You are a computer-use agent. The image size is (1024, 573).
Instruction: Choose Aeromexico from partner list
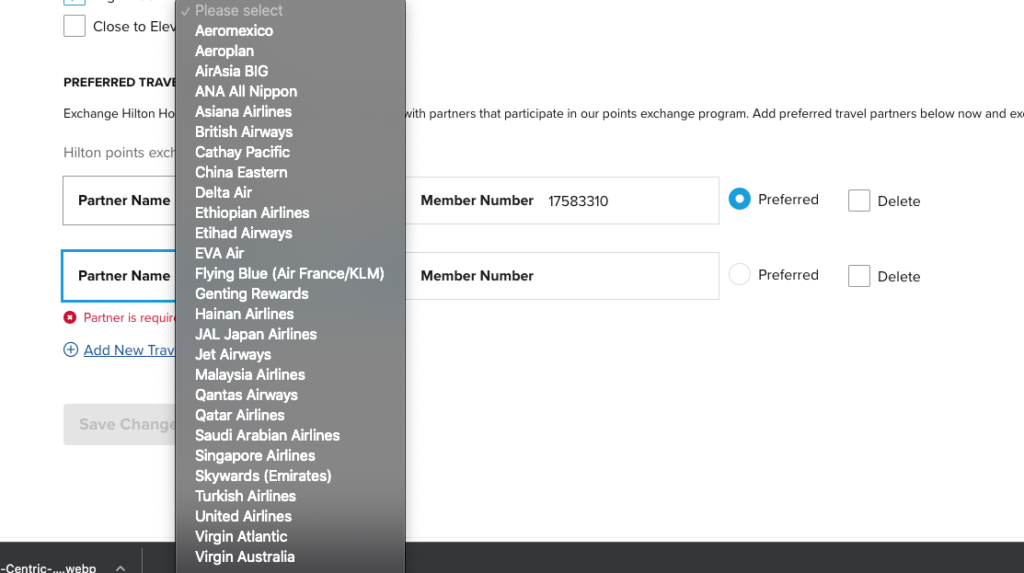(x=291, y=31)
